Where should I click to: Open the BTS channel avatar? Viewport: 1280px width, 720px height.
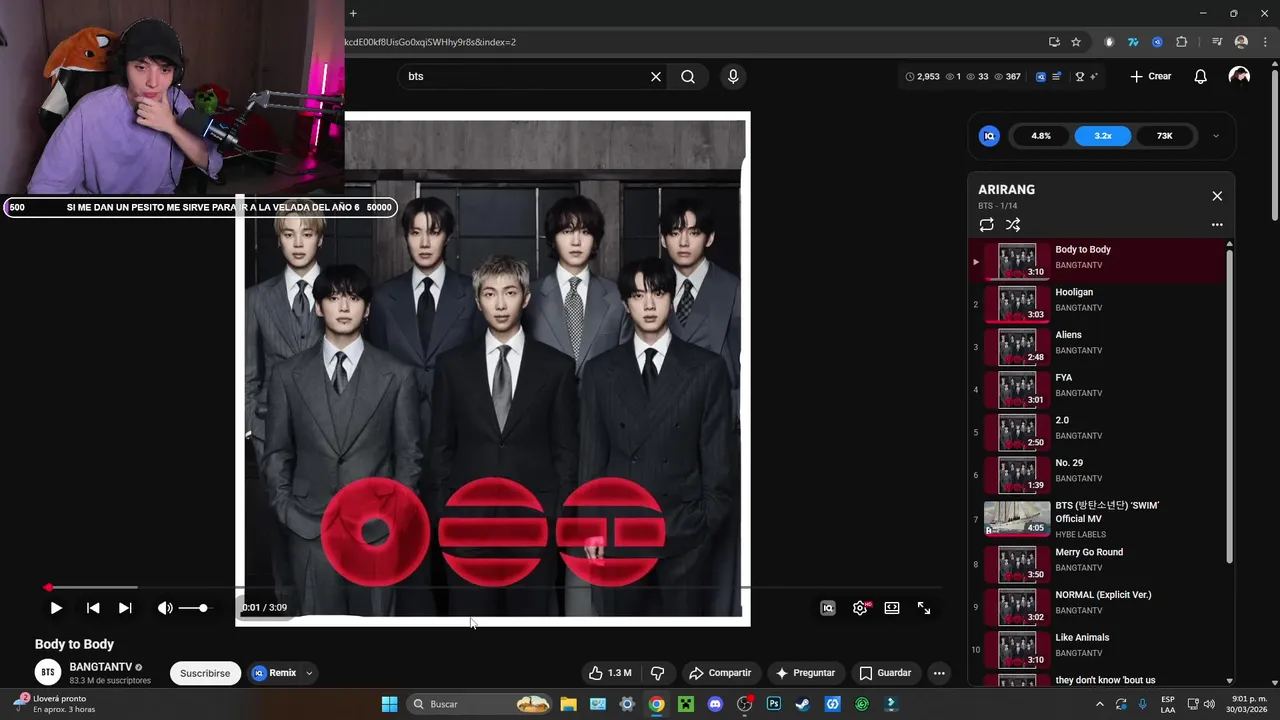(x=48, y=673)
